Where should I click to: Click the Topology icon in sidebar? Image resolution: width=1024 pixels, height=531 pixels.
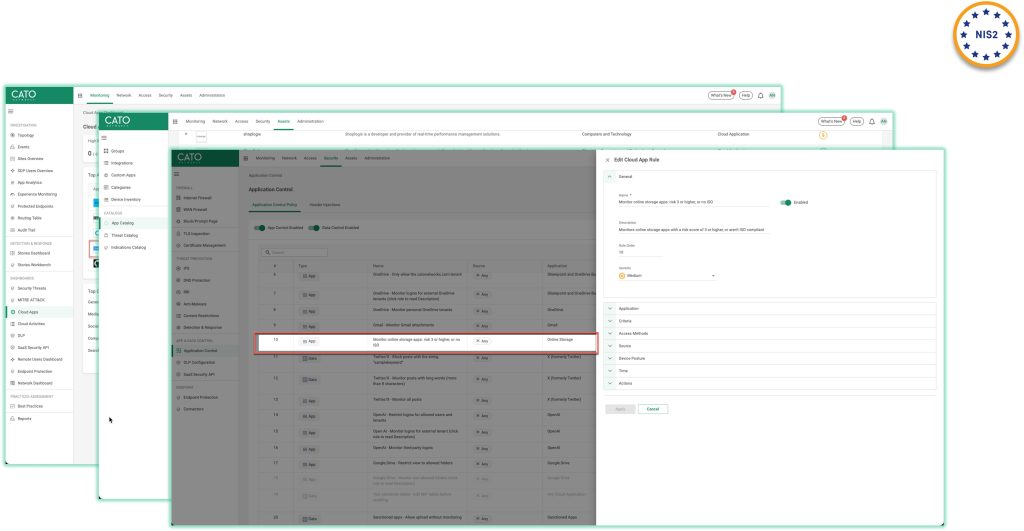coord(11,134)
